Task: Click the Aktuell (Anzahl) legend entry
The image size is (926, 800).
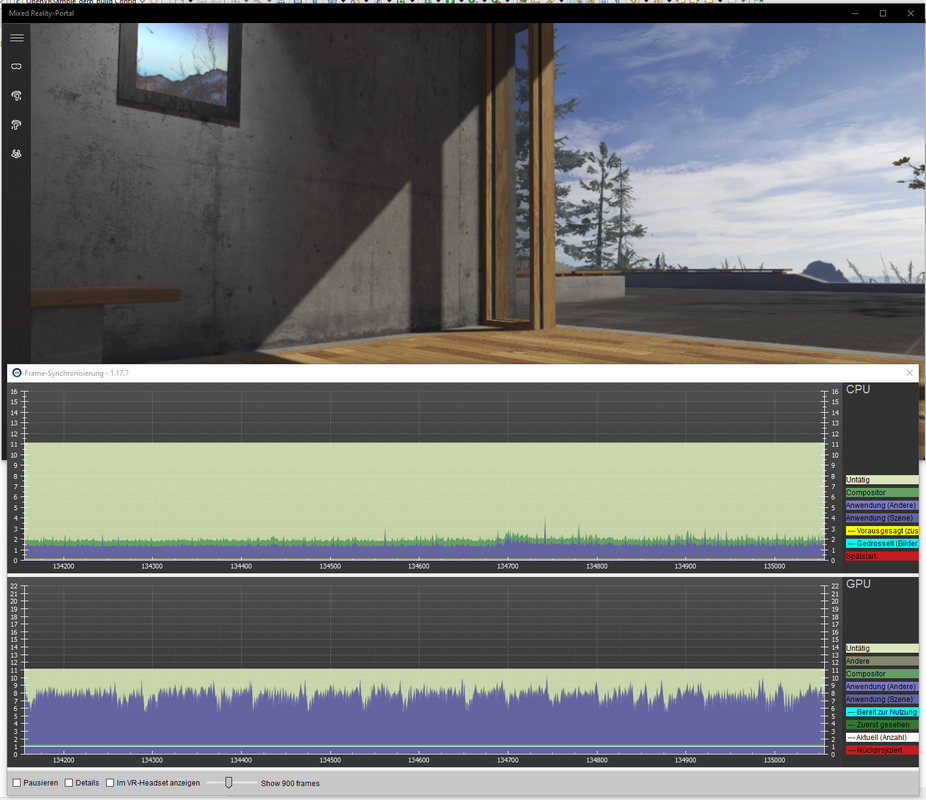Action: pyautogui.click(x=882, y=737)
